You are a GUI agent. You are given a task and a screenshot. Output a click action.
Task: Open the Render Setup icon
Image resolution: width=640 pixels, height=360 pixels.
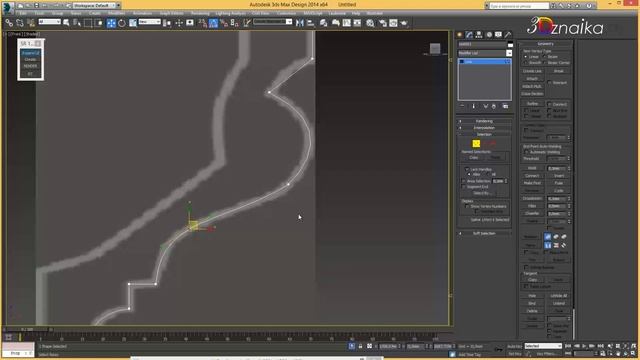point(382,23)
